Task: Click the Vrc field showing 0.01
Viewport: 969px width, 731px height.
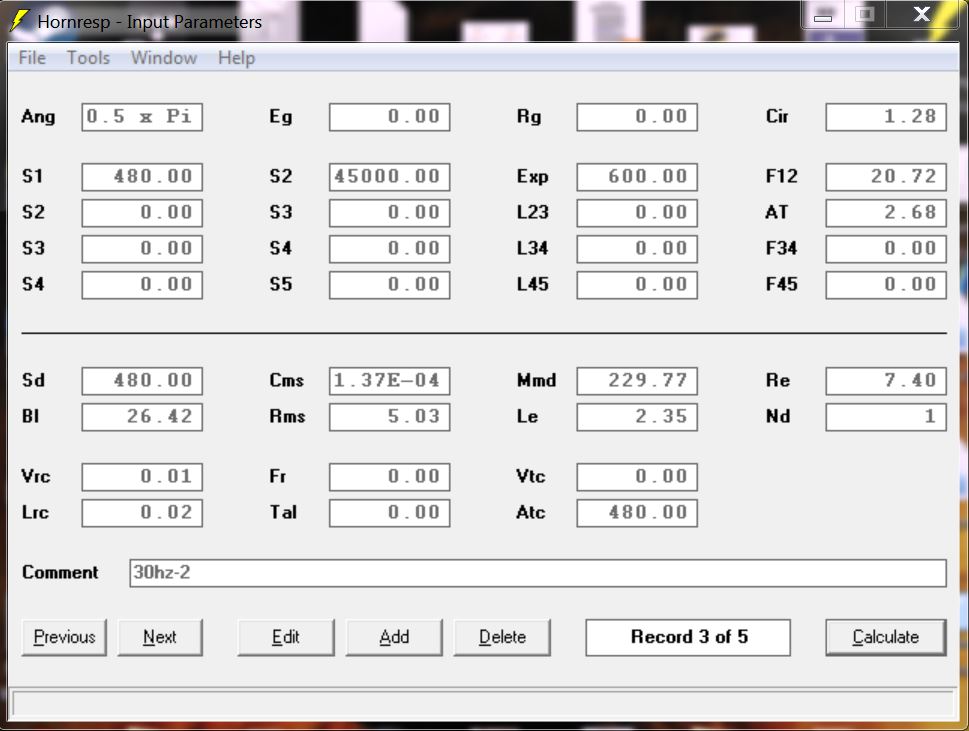Action: (142, 476)
